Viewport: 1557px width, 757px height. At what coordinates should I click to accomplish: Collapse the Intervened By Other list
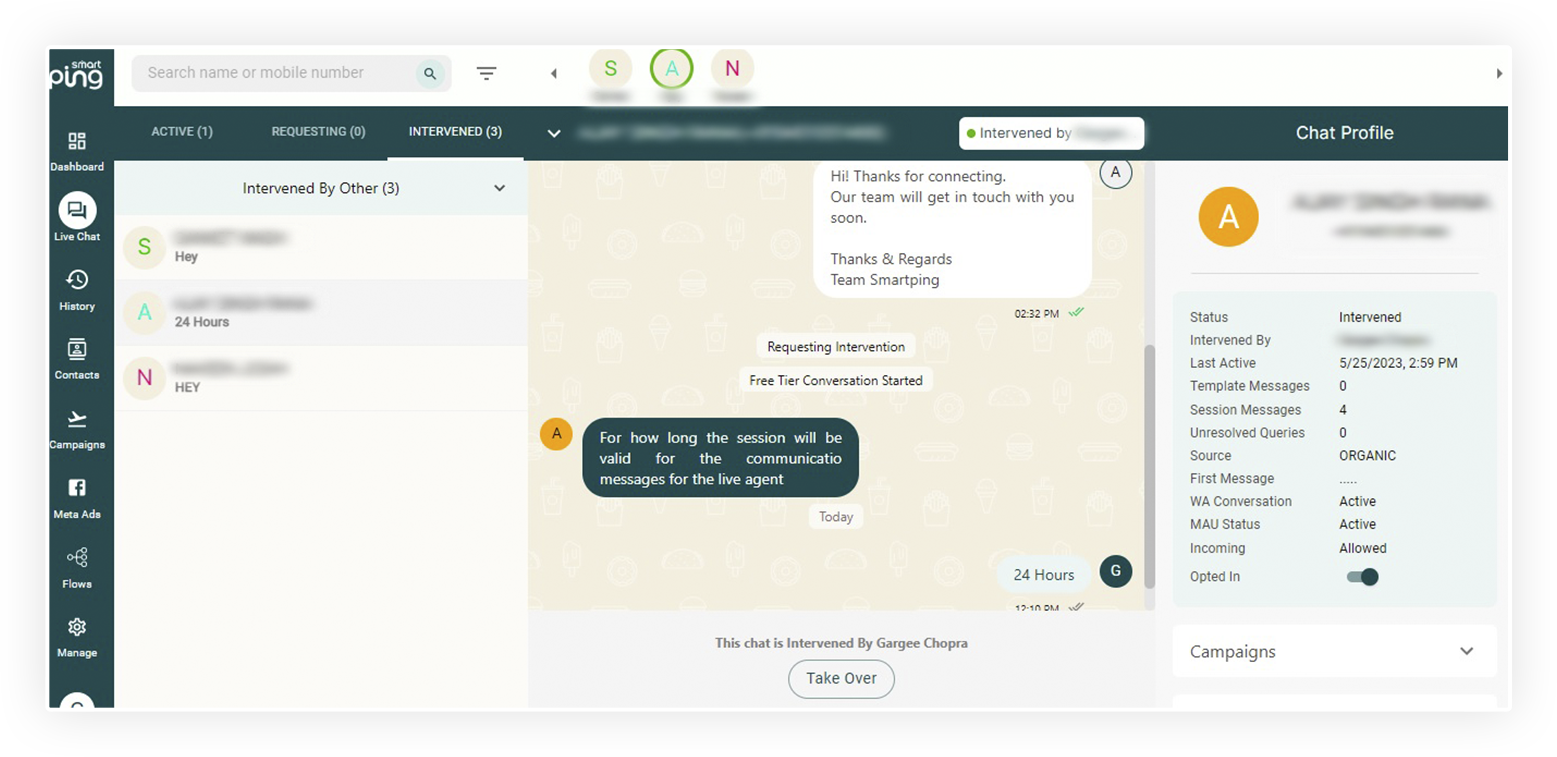499,188
